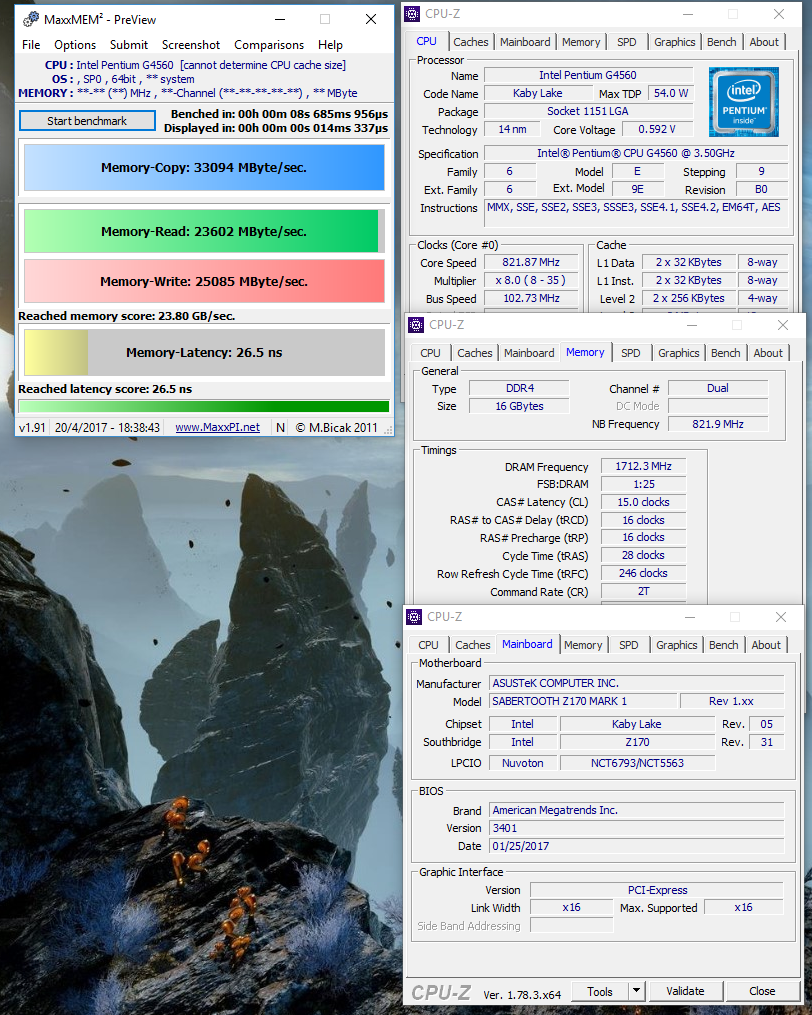The height and width of the screenshot is (1015, 812).
Task: Click the Size value 16 GBytes
Action: click(519, 407)
